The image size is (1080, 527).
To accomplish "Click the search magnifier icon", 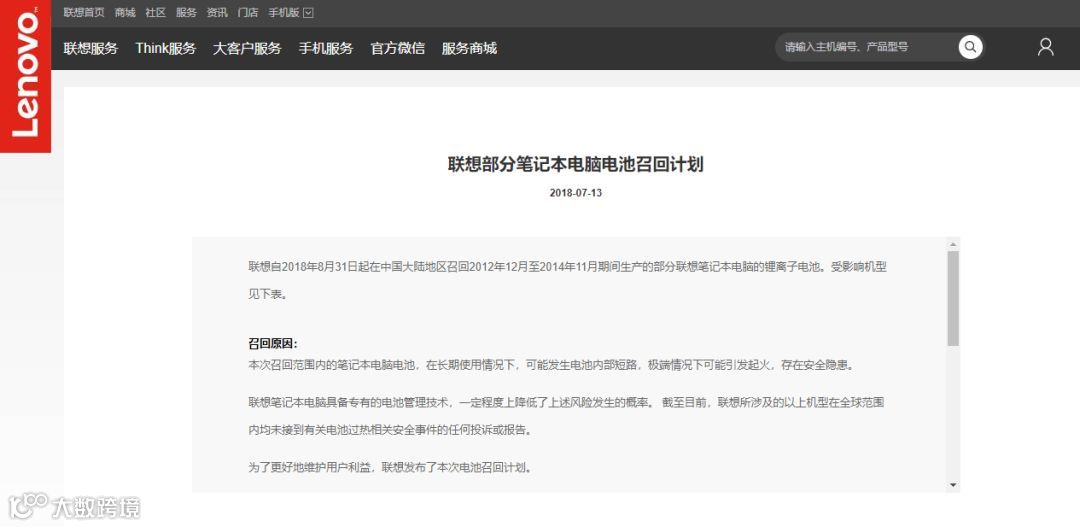I will click(970, 48).
